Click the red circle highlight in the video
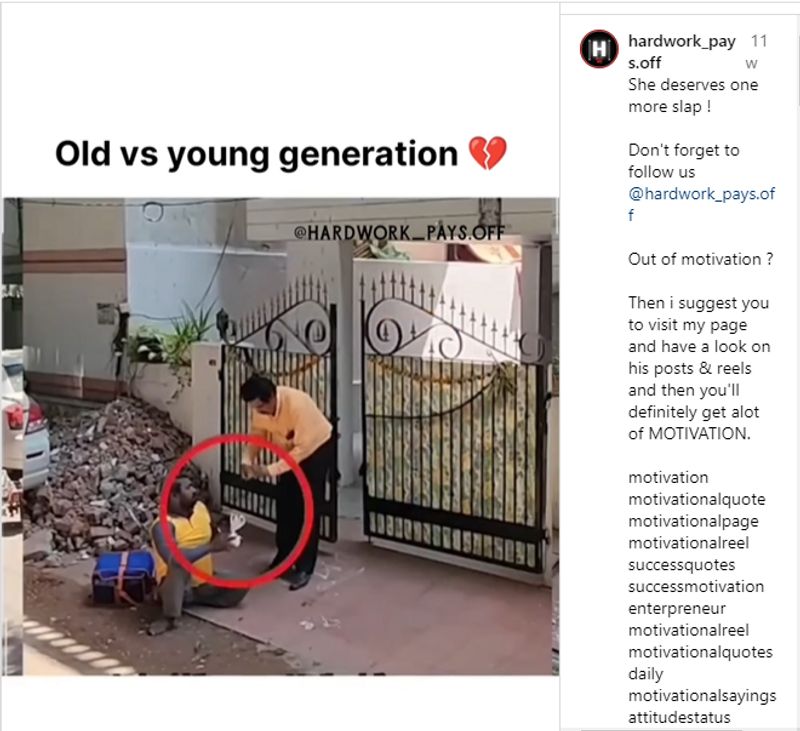800x731 pixels. pyautogui.click(x=237, y=511)
